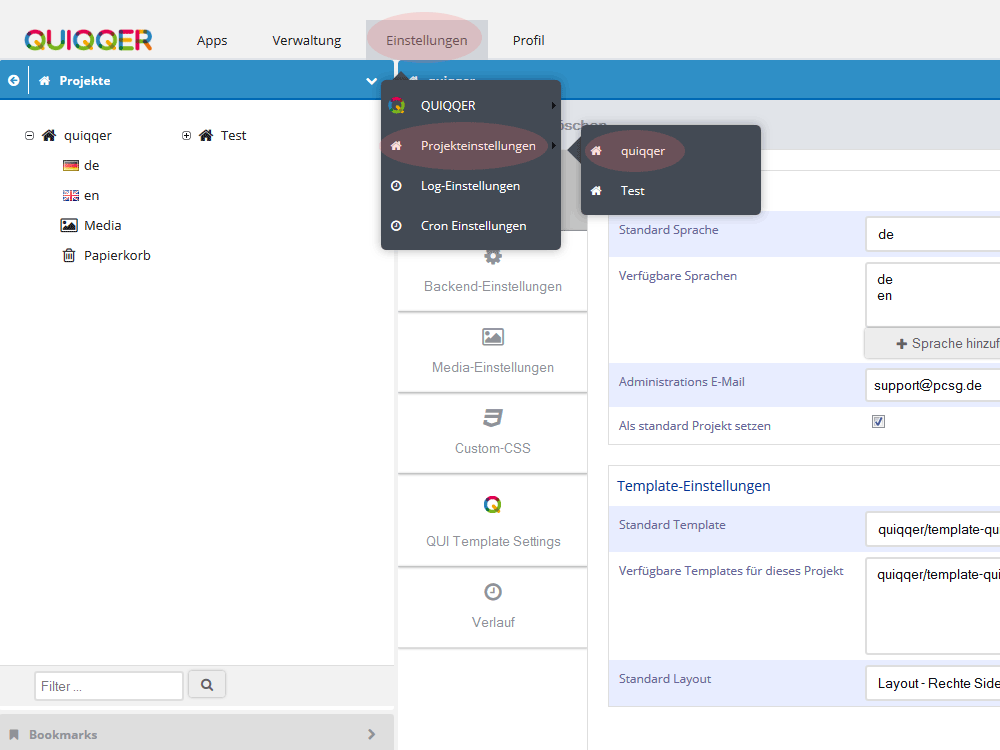1000x750 pixels.
Task: Click house icon beside Test in submenu
Action: point(596,191)
